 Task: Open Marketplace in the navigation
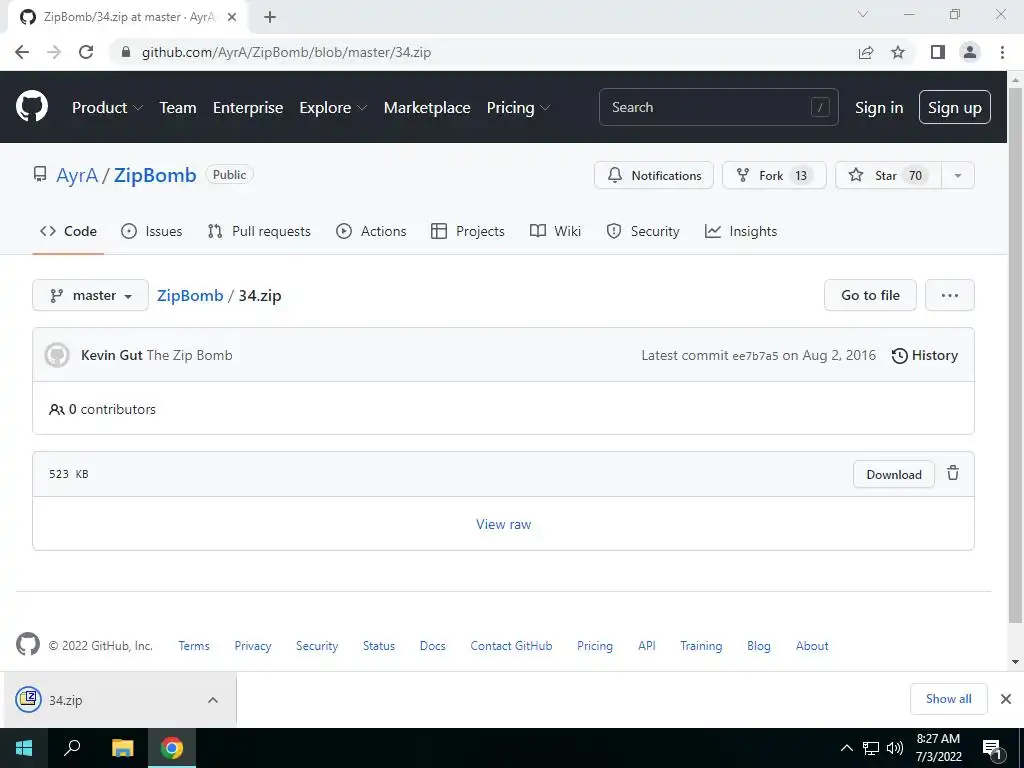pos(427,108)
